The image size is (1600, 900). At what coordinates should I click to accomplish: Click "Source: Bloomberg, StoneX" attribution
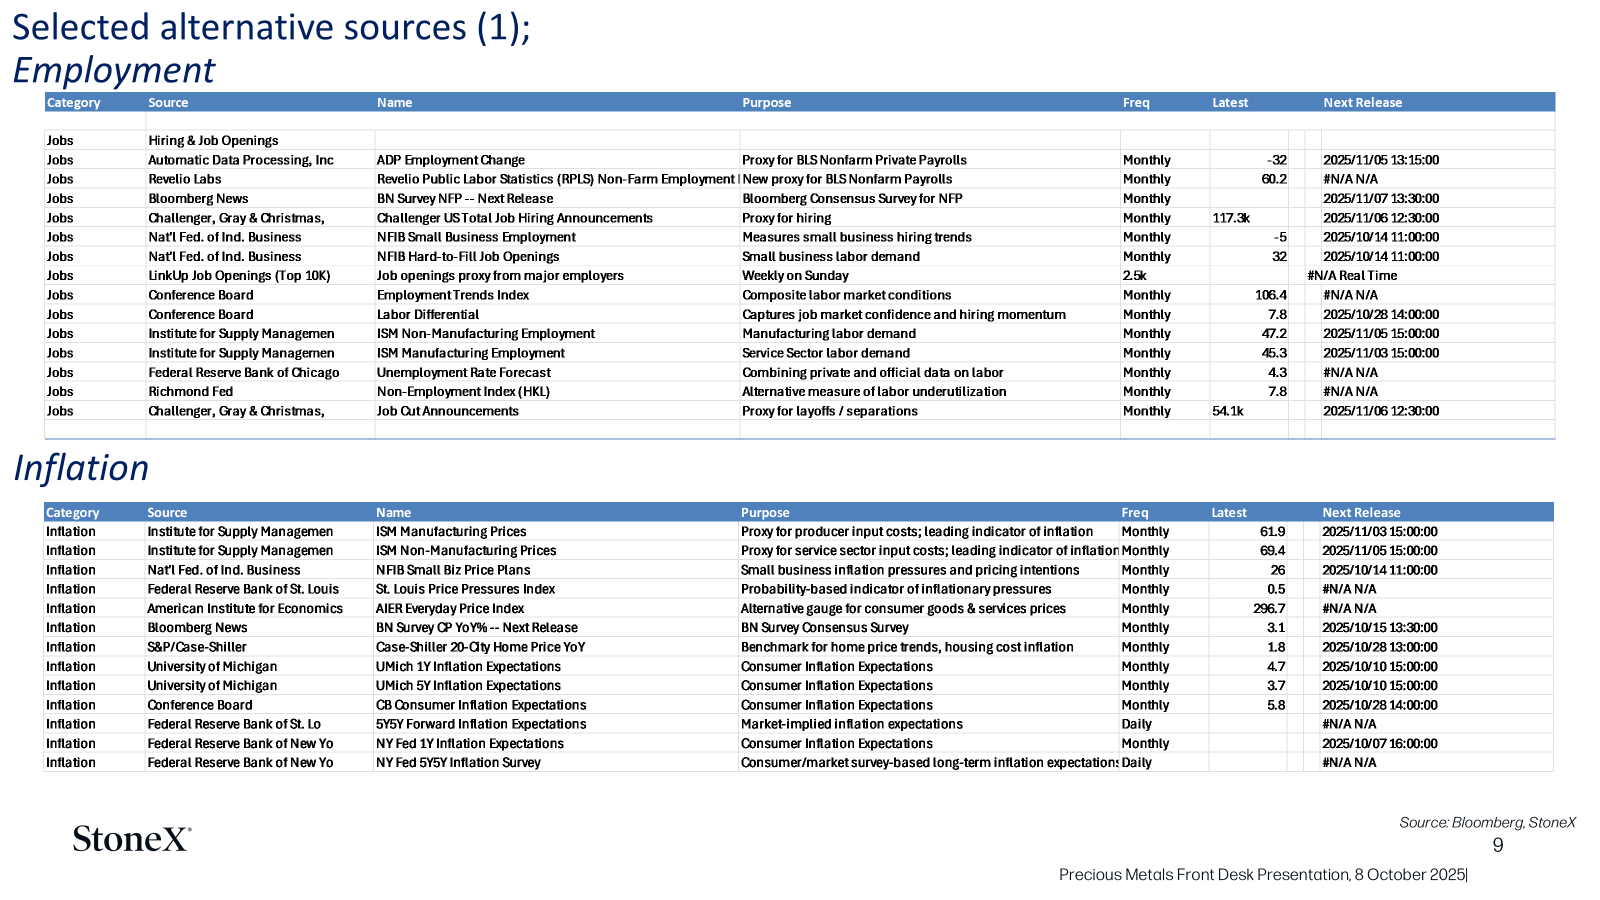[x=1487, y=823]
